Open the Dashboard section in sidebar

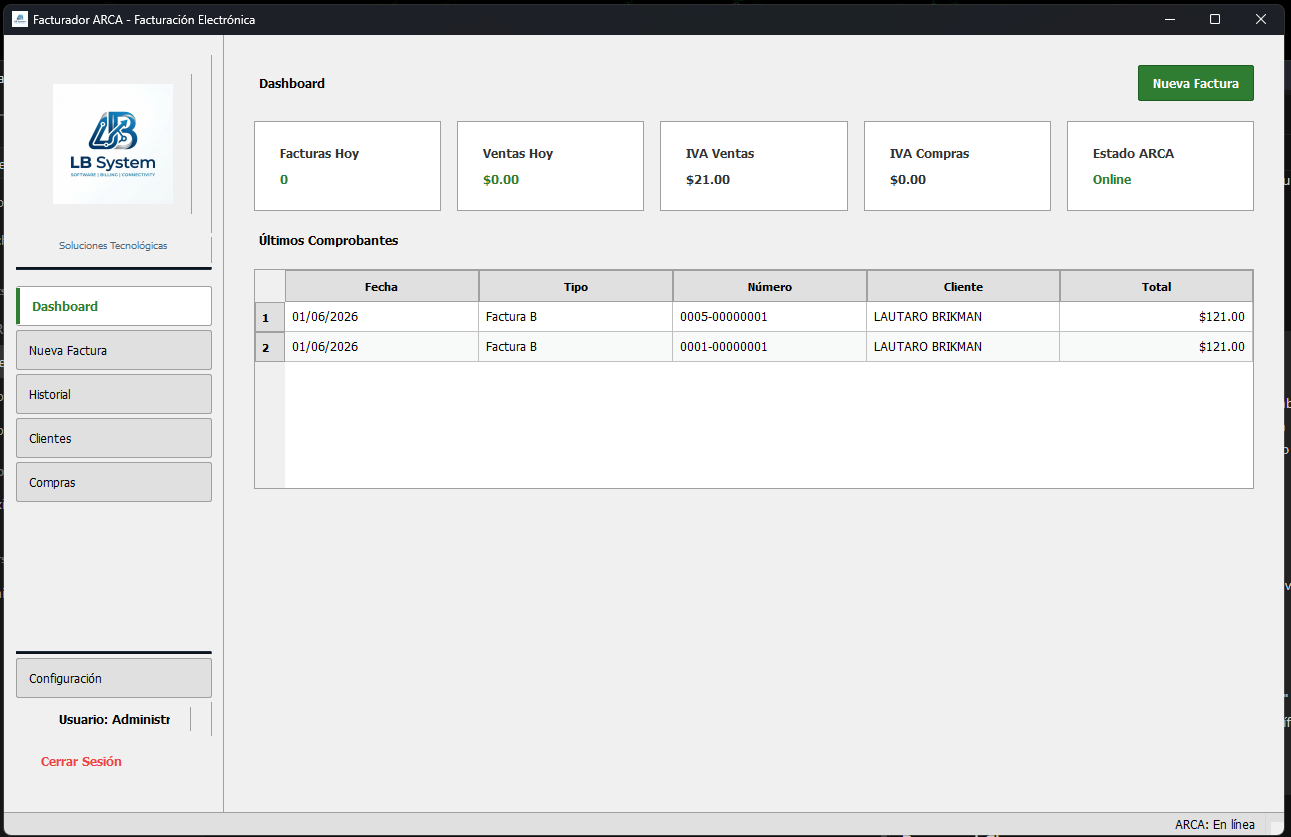114,306
